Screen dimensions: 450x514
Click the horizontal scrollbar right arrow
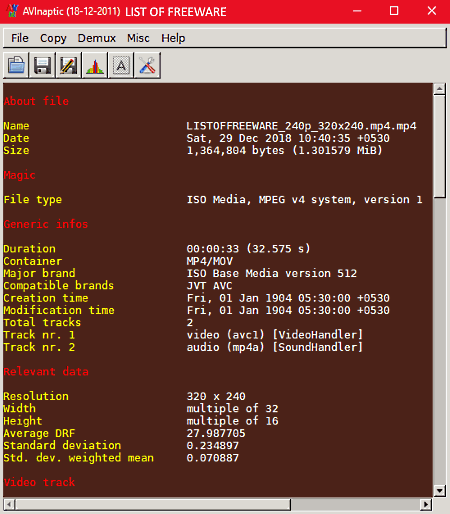click(x=426, y=504)
